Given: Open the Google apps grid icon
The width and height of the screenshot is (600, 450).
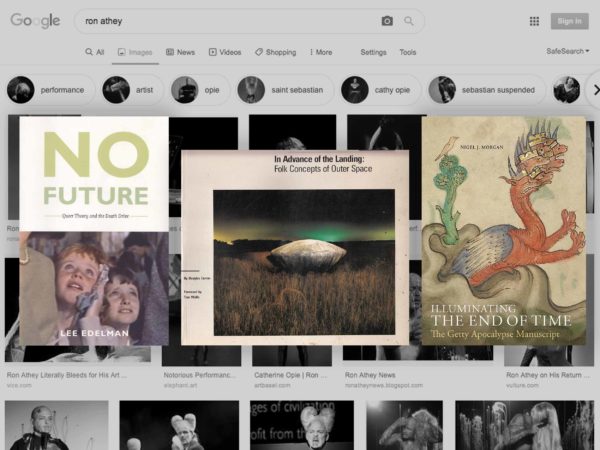Looking at the screenshot, I should (x=534, y=21).
